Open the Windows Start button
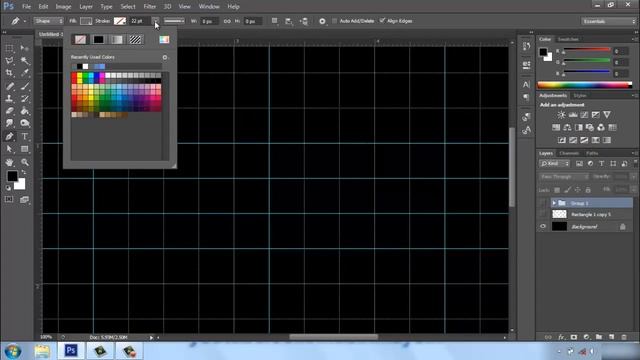Image resolution: width=640 pixels, height=360 pixels. (x=13, y=351)
